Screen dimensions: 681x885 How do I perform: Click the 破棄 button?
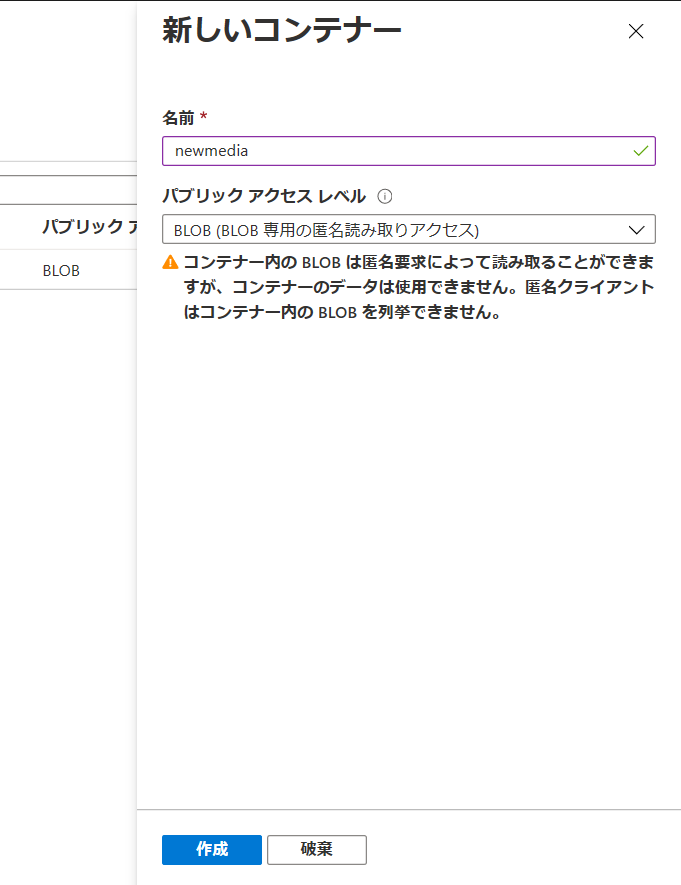click(x=317, y=849)
